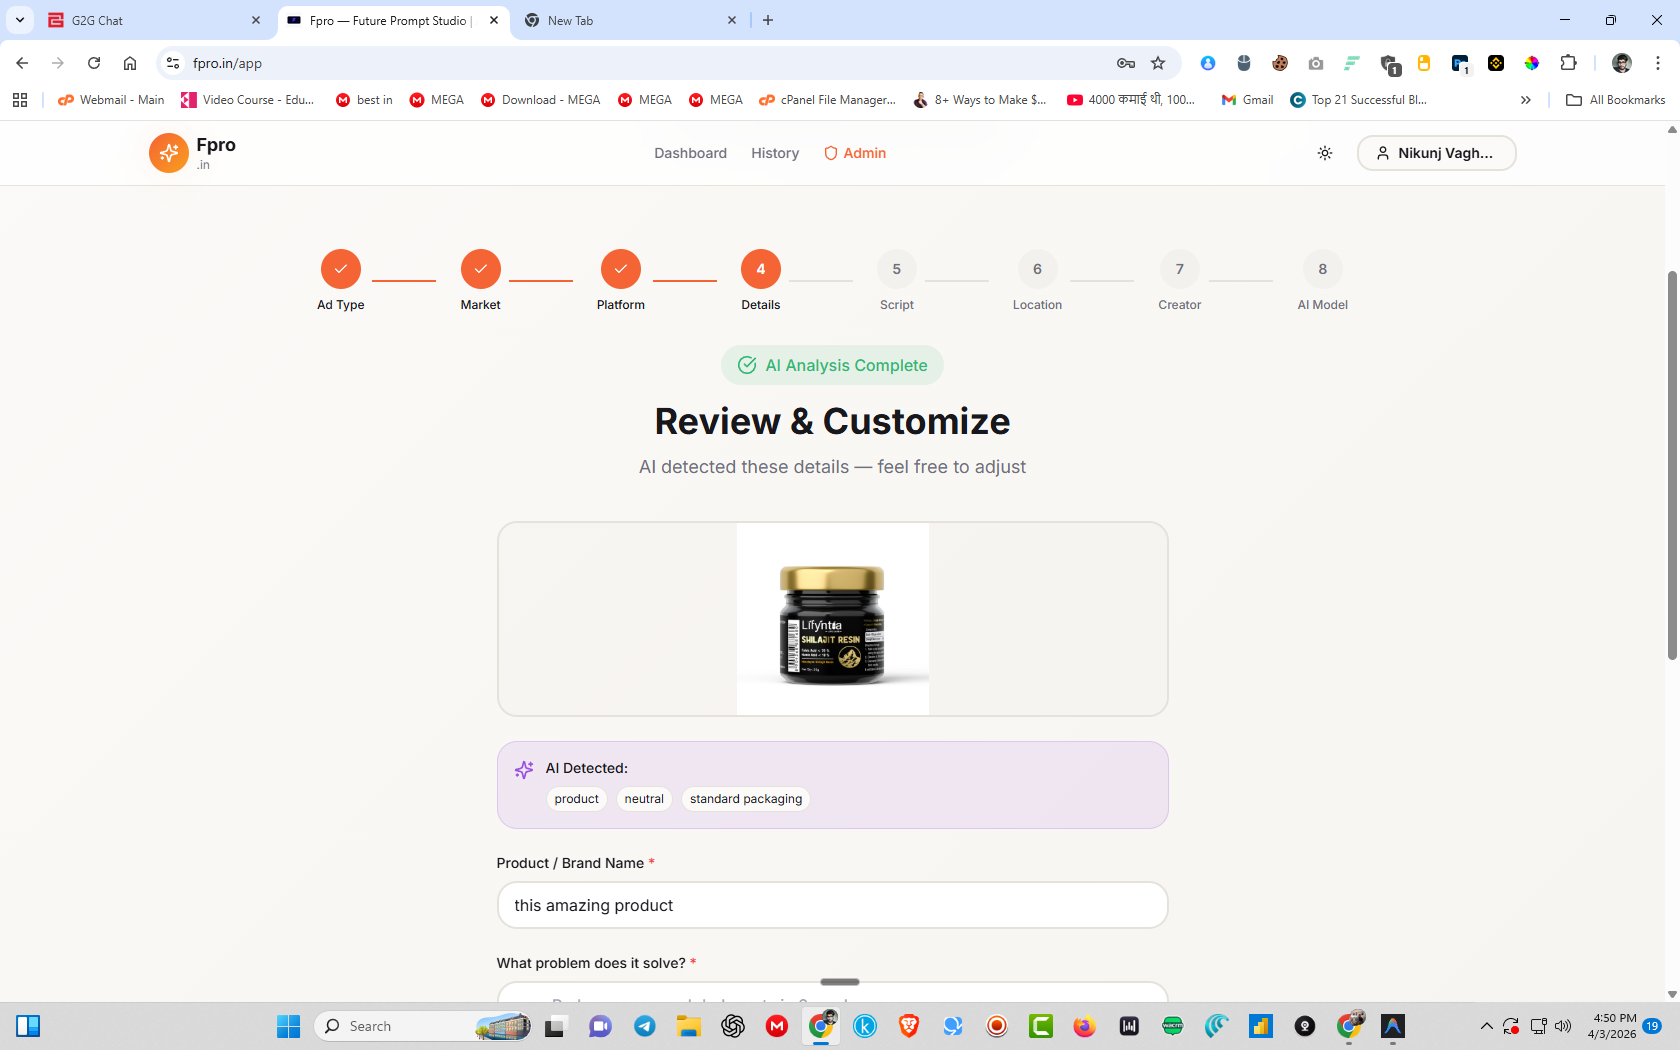Click the AI Analysis Complete badge
1680x1050 pixels.
tap(832, 365)
